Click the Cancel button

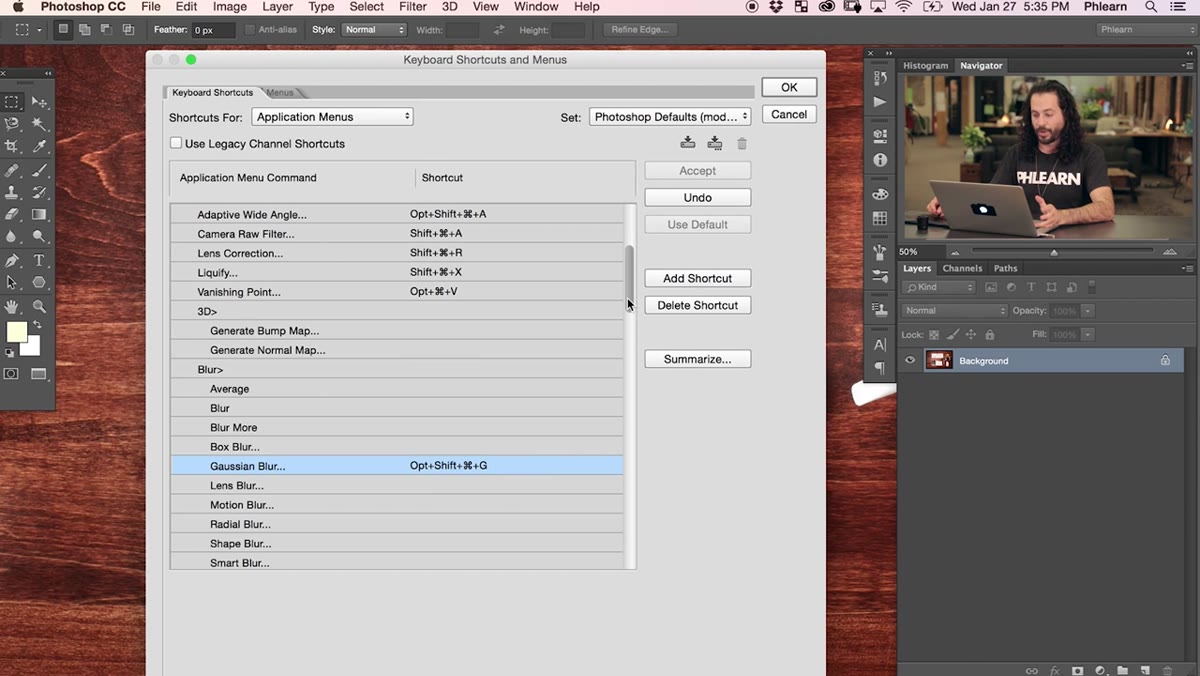pyautogui.click(x=789, y=114)
